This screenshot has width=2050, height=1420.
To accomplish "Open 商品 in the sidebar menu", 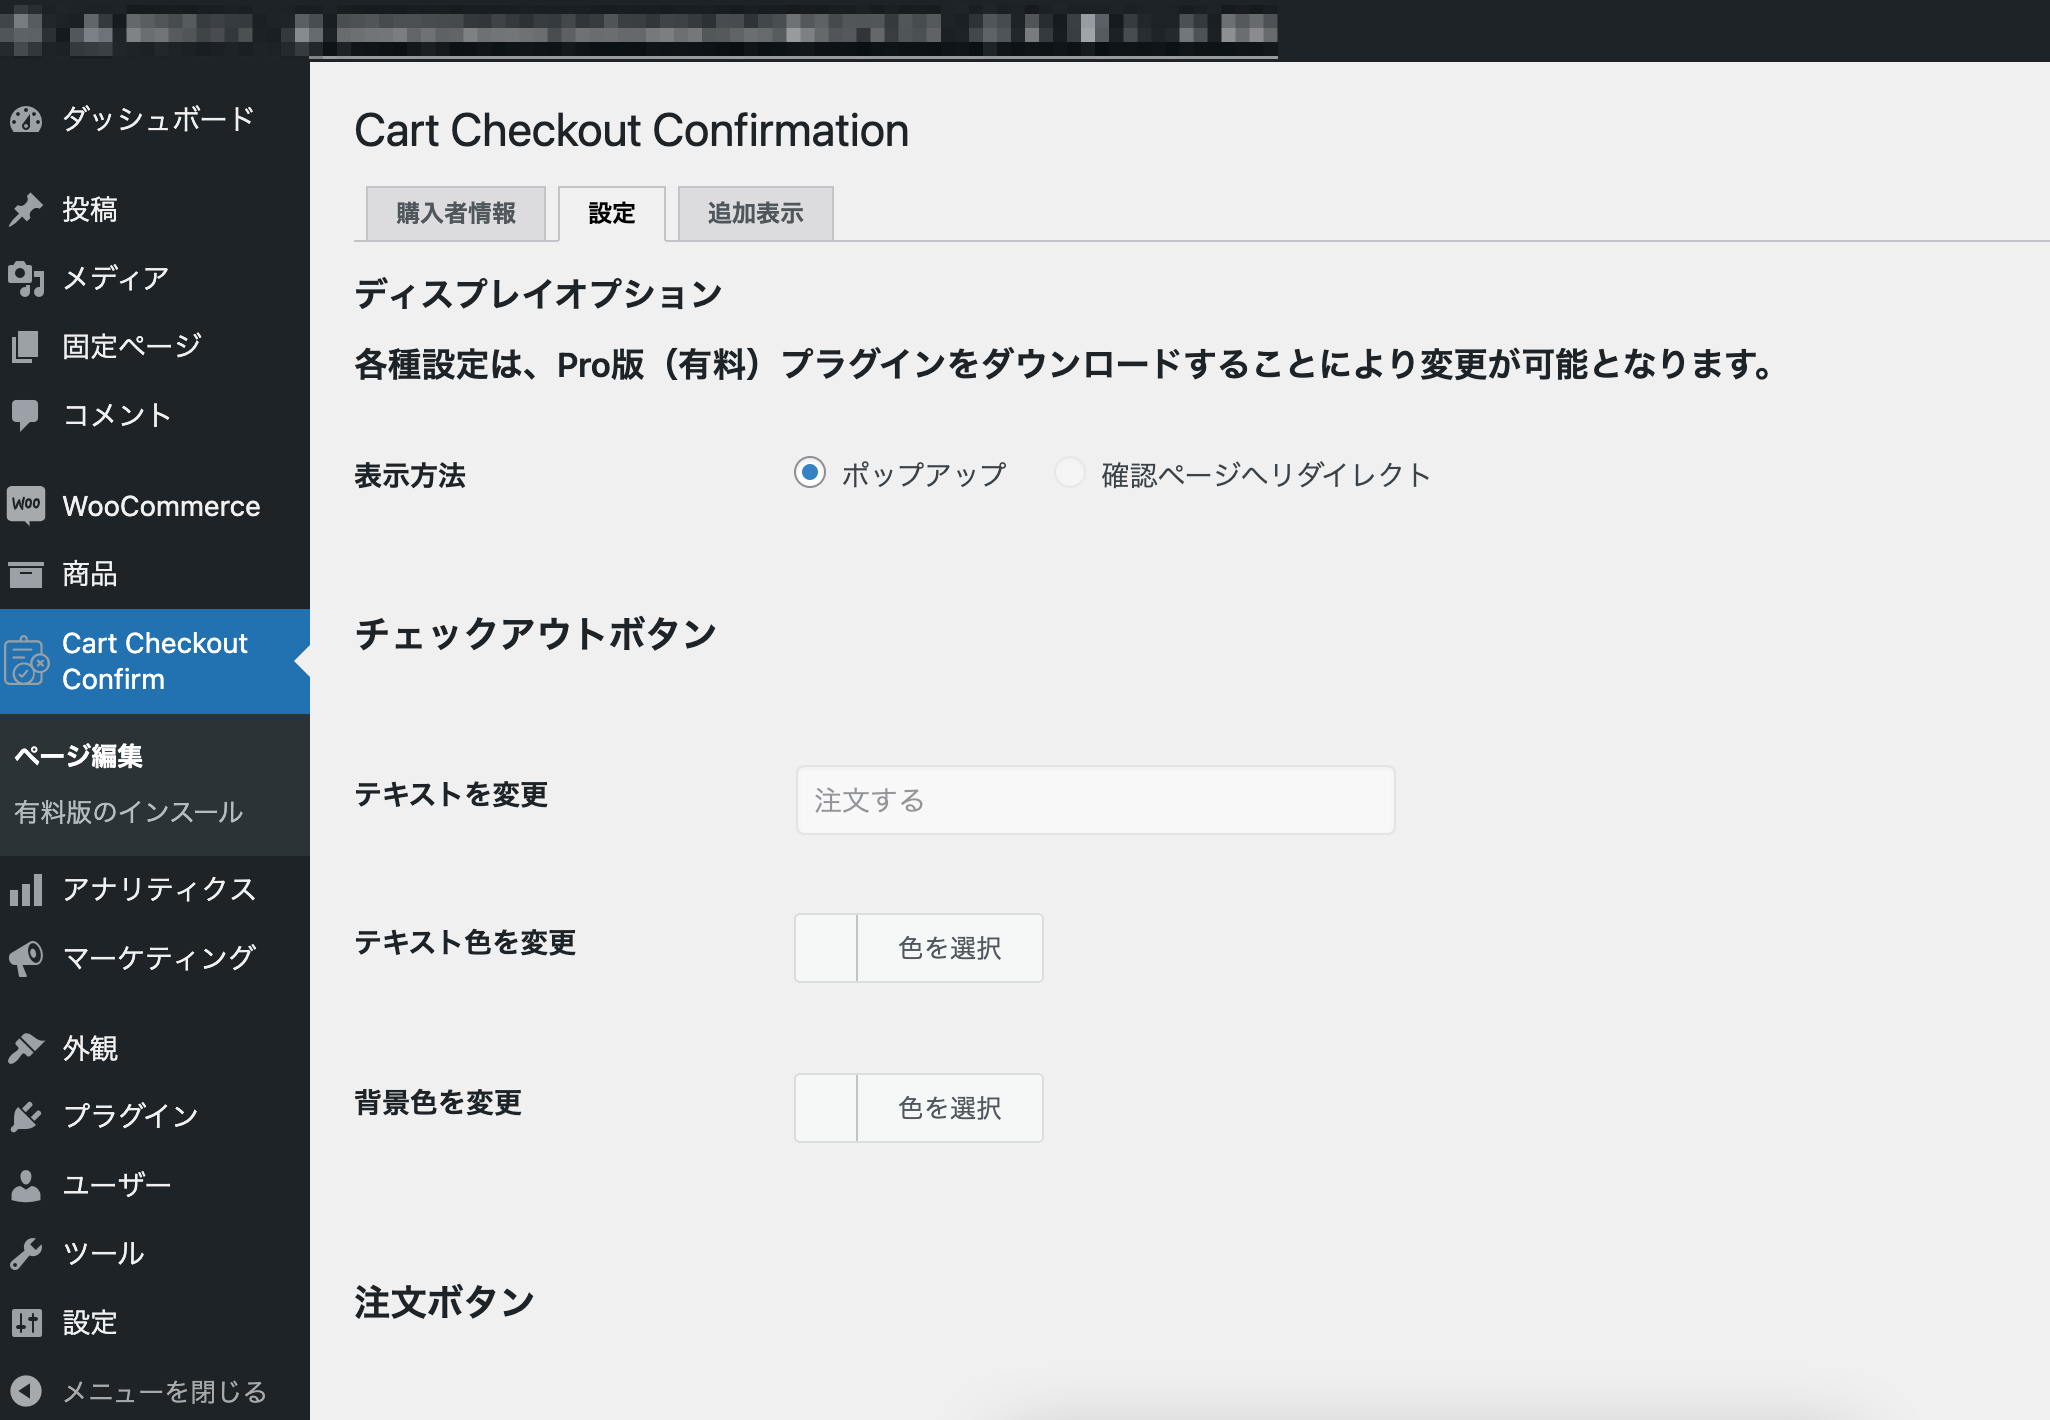I will click(155, 575).
